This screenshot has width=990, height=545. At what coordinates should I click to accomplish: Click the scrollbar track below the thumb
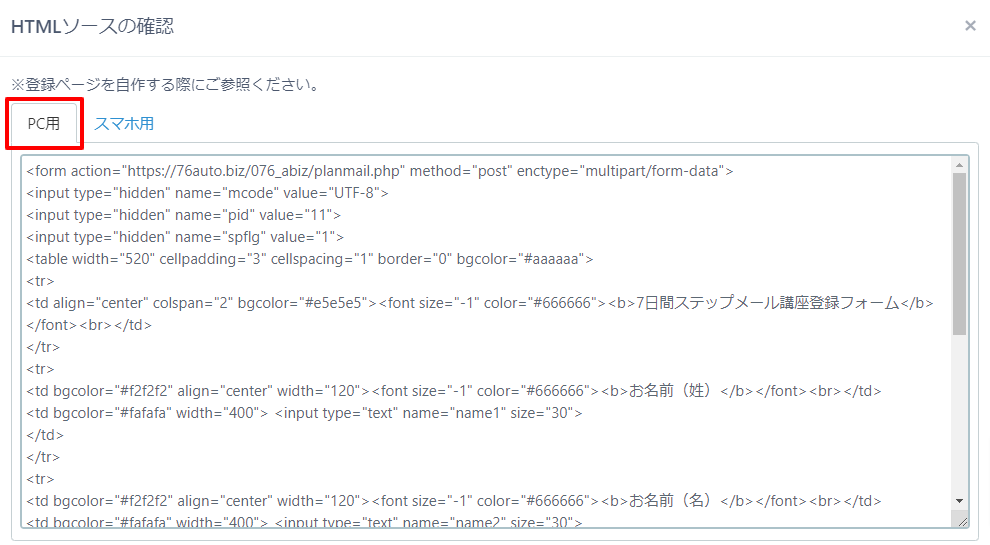point(960,414)
